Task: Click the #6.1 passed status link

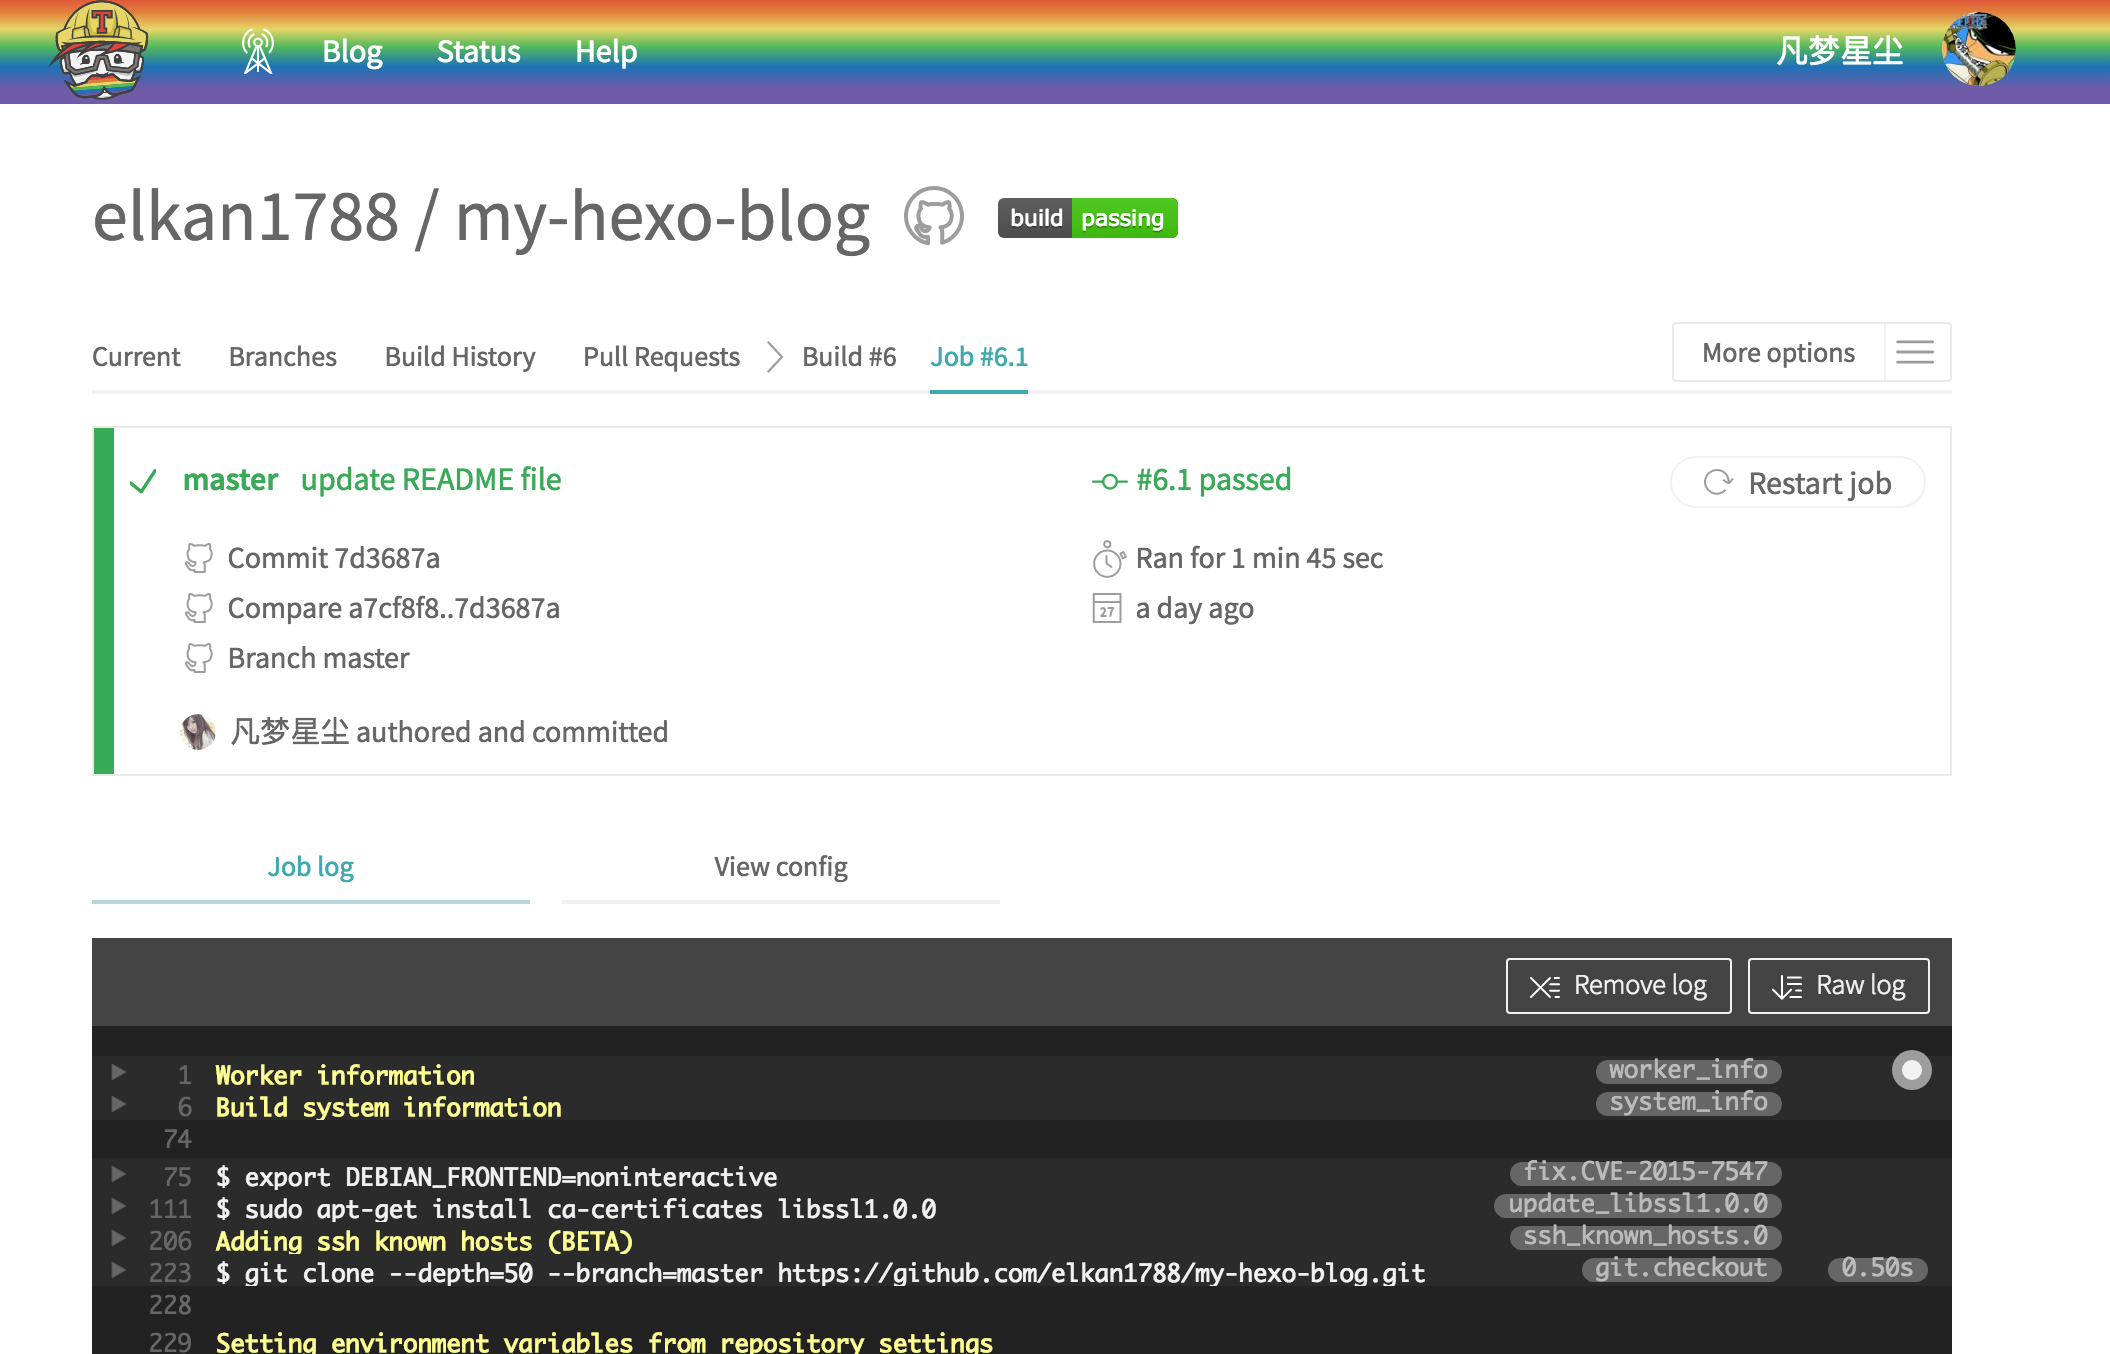Action: click(1213, 480)
